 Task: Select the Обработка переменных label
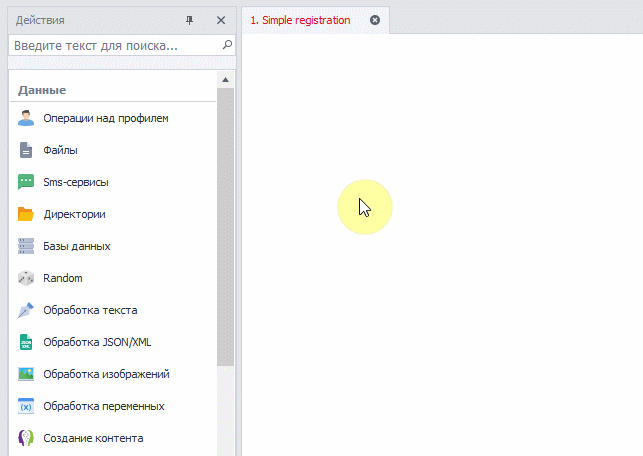(x=104, y=406)
